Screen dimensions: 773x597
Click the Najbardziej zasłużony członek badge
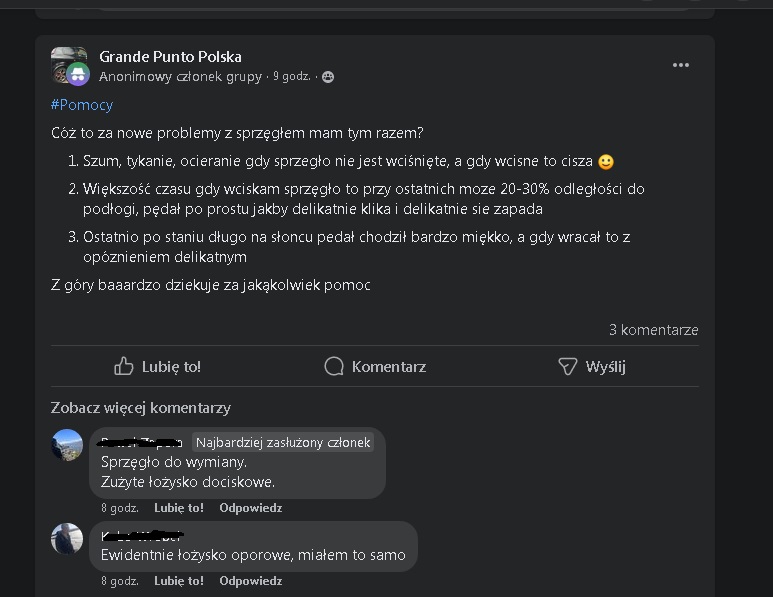(x=283, y=442)
